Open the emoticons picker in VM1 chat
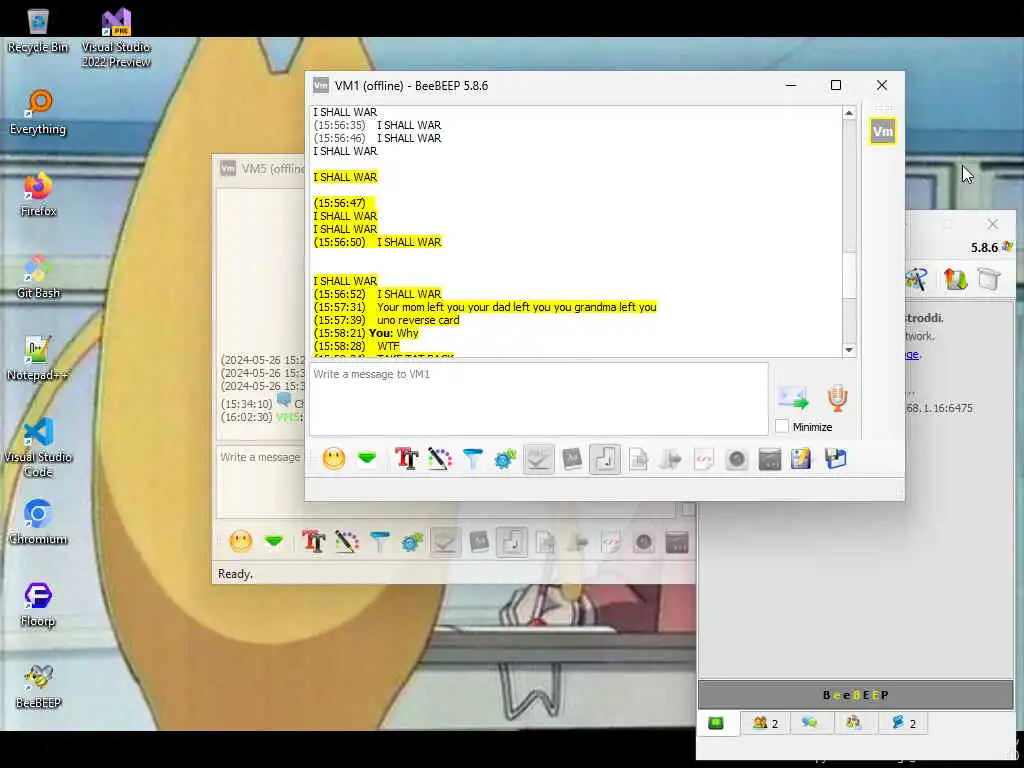The height and width of the screenshot is (768, 1024). point(334,458)
